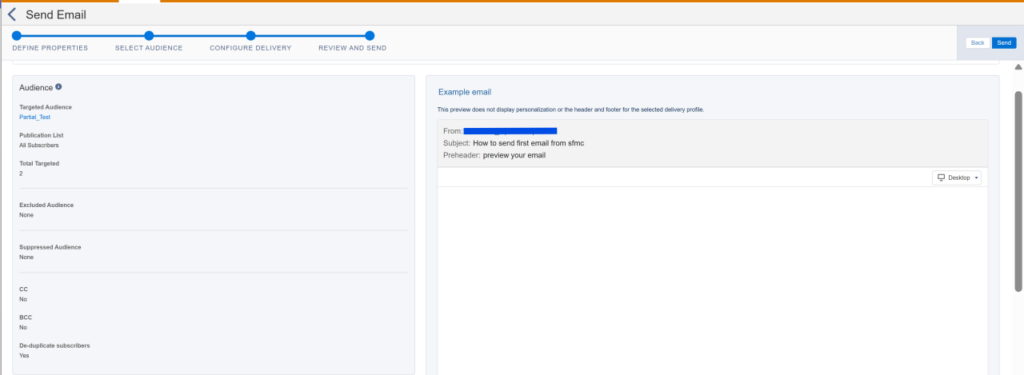Click the preheader text 'preview your email'

(514, 155)
